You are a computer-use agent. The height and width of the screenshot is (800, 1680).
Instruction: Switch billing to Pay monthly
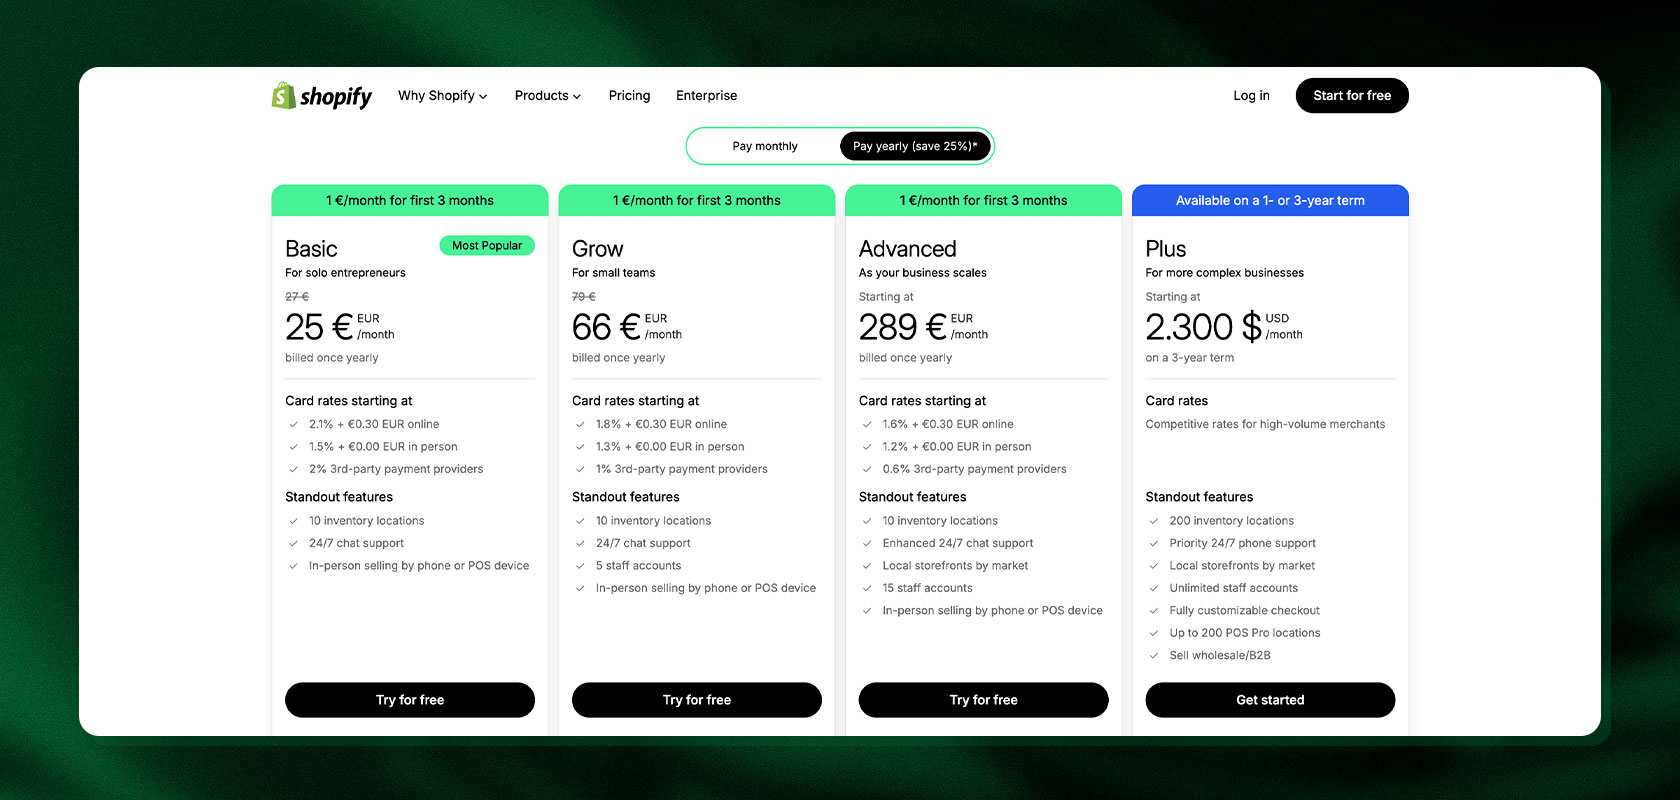pyautogui.click(x=765, y=146)
